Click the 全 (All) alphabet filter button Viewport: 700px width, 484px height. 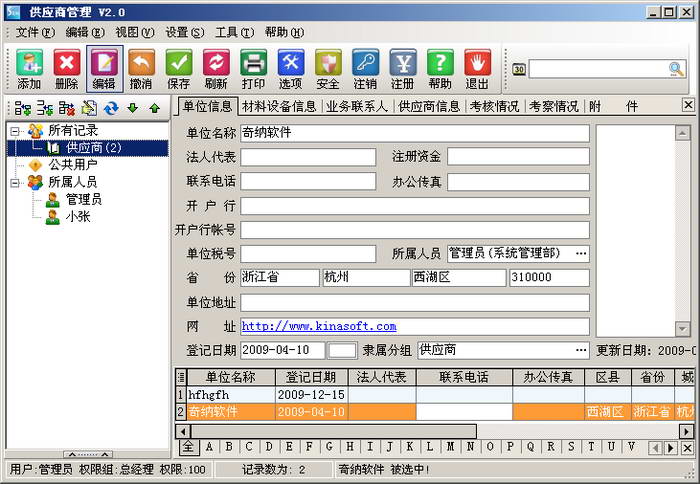pos(188,447)
